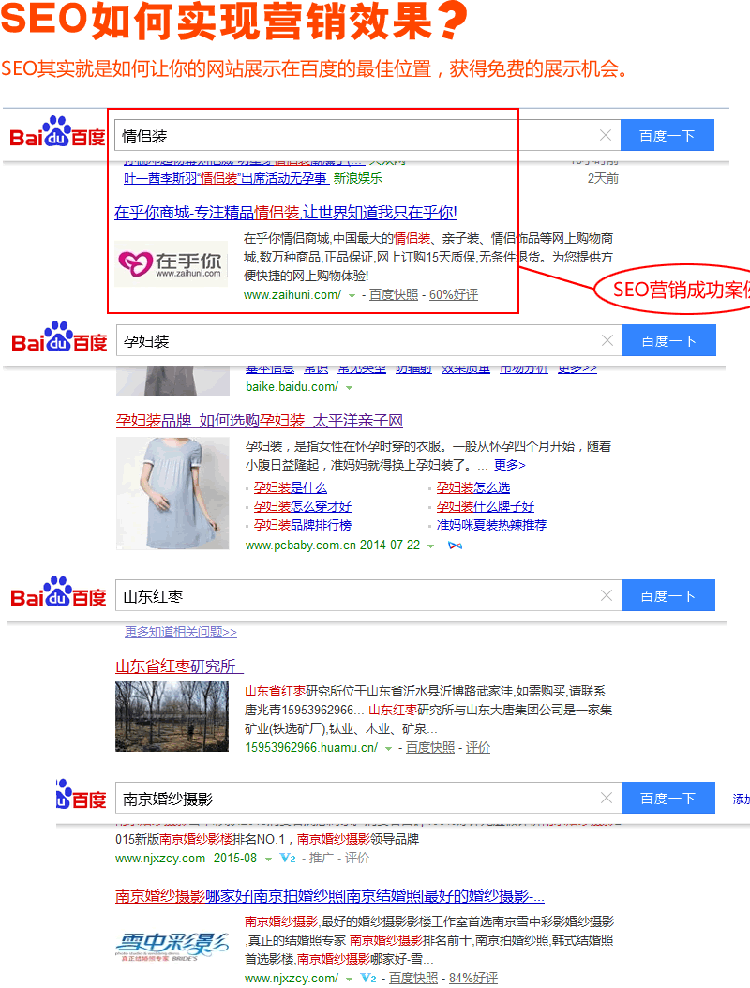
Task: Click V2 badge after njxzcy.com 2015-08
Action: click(x=287, y=858)
